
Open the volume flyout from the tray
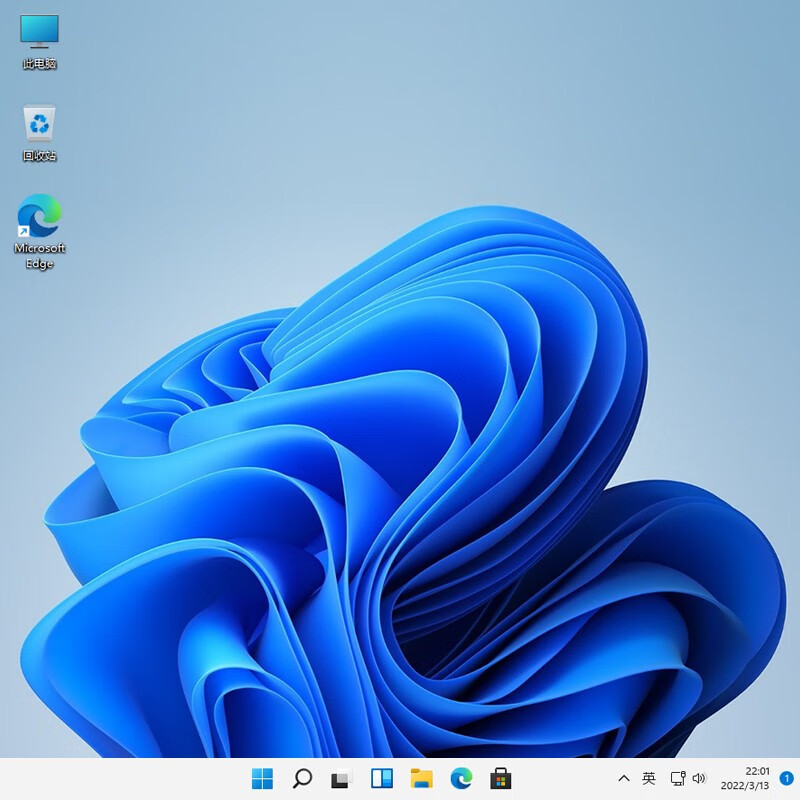[697, 778]
